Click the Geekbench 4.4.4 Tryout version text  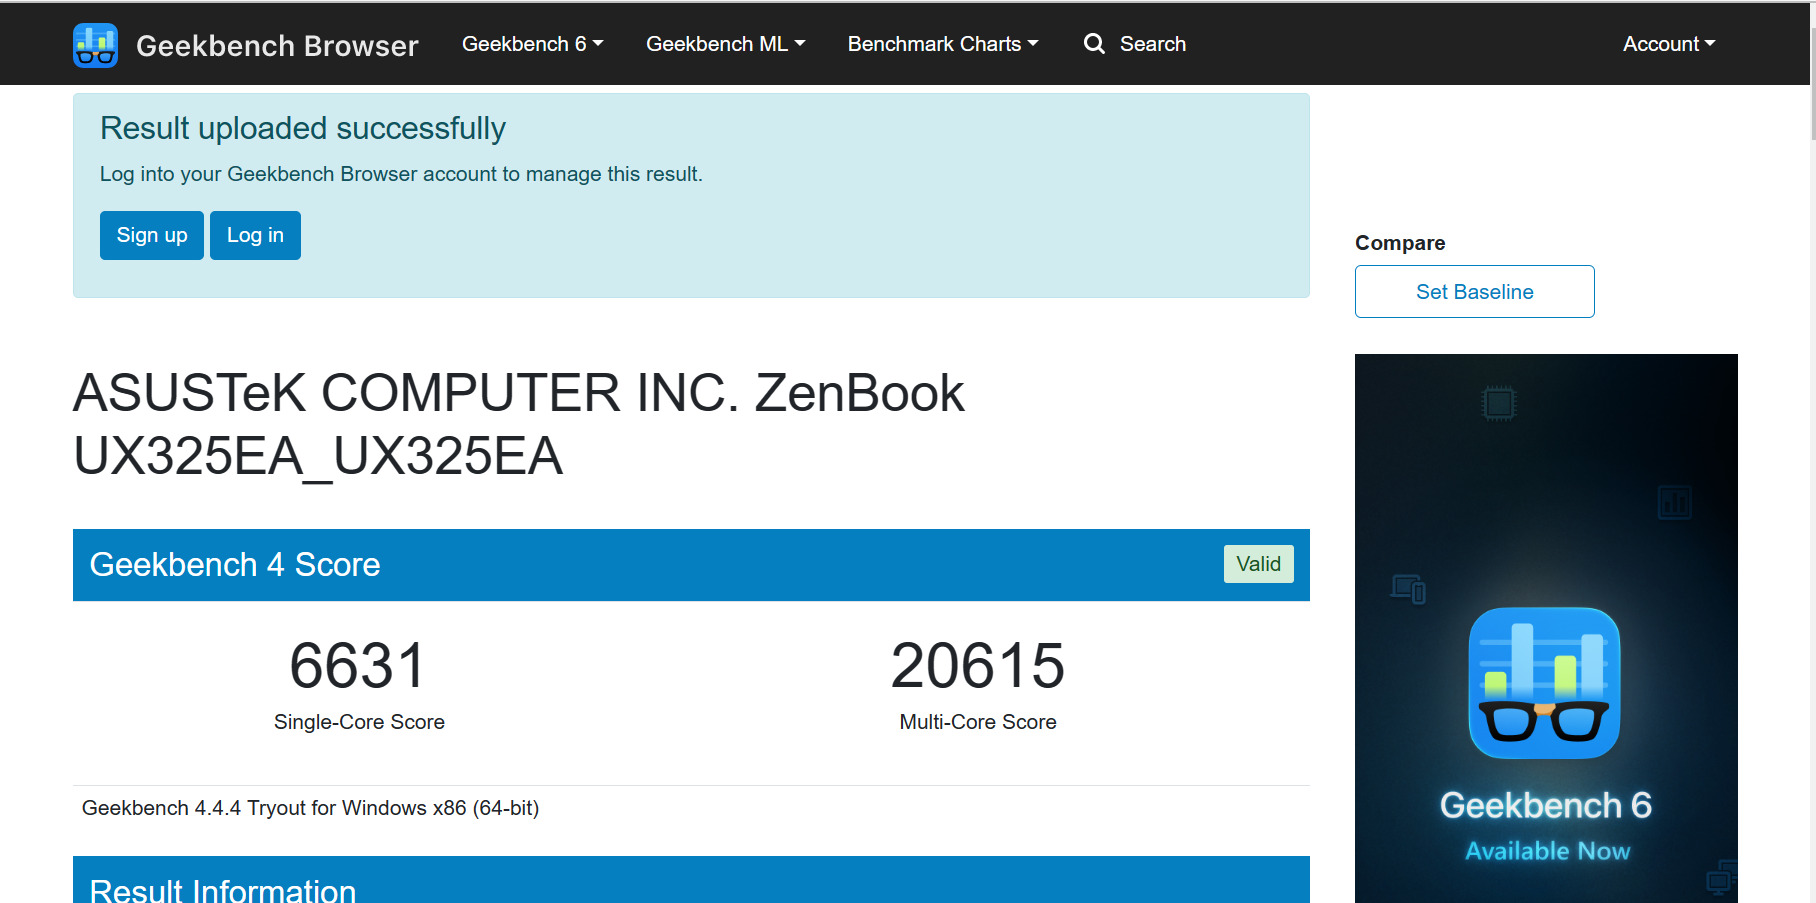pyautogui.click(x=310, y=808)
